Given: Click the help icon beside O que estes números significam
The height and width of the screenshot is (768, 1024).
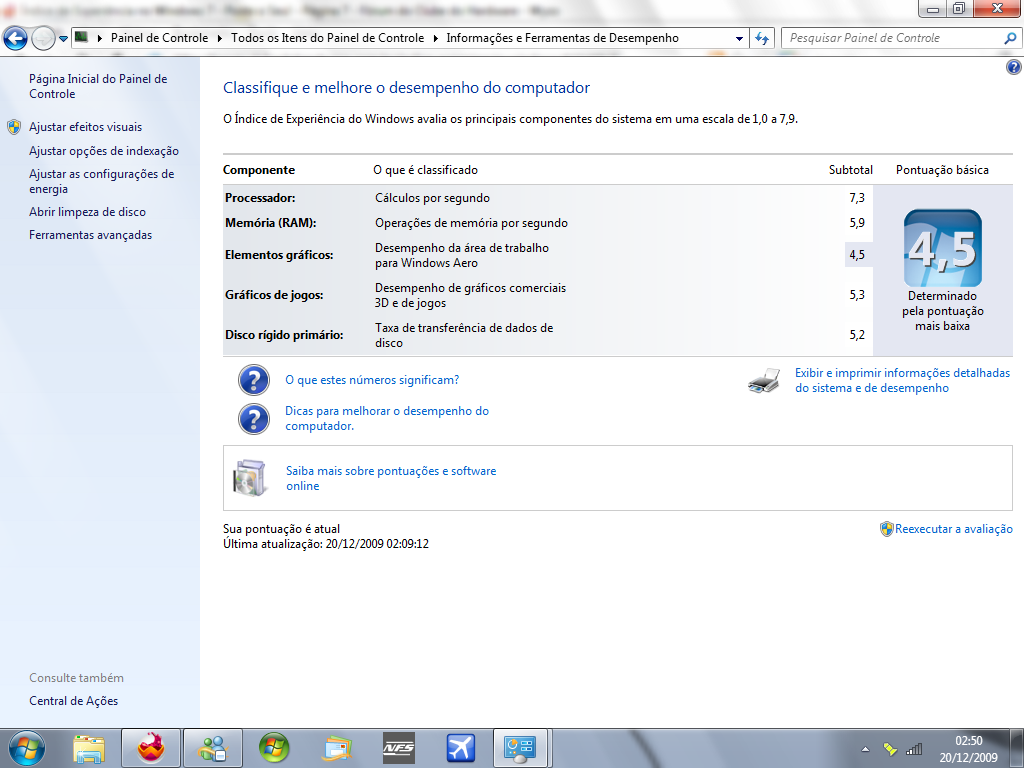Looking at the screenshot, I should pos(253,380).
